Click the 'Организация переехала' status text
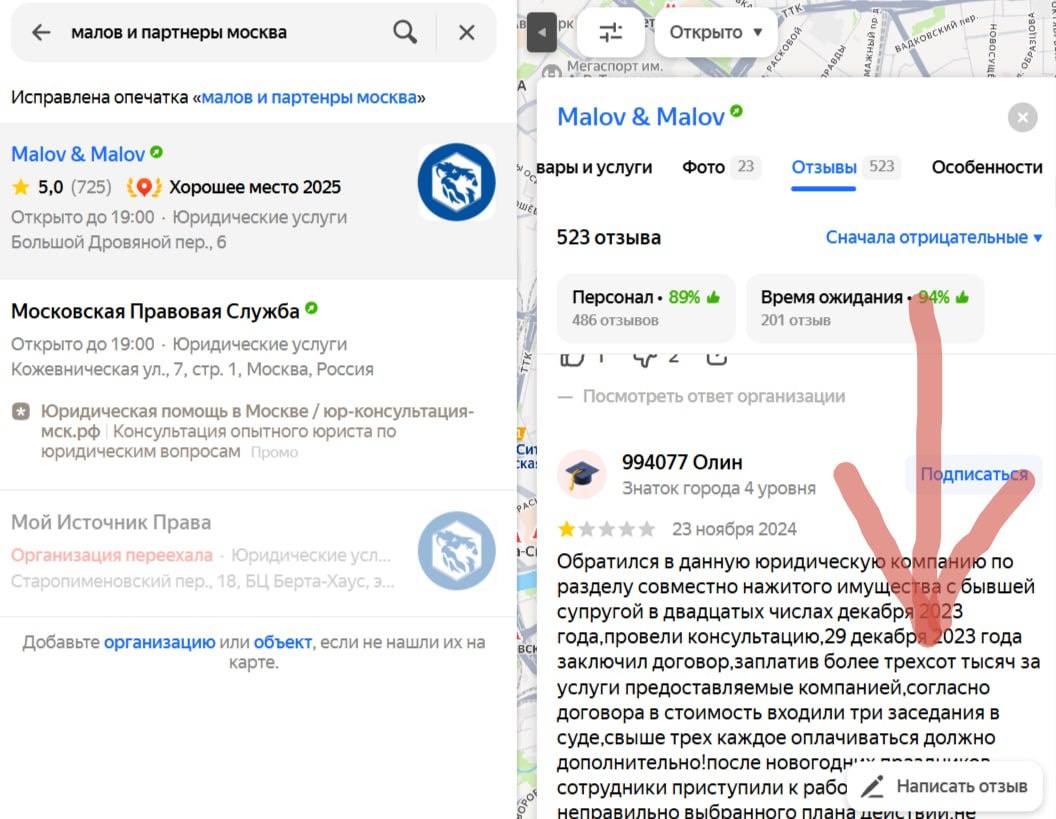 pyautogui.click(x=112, y=555)
